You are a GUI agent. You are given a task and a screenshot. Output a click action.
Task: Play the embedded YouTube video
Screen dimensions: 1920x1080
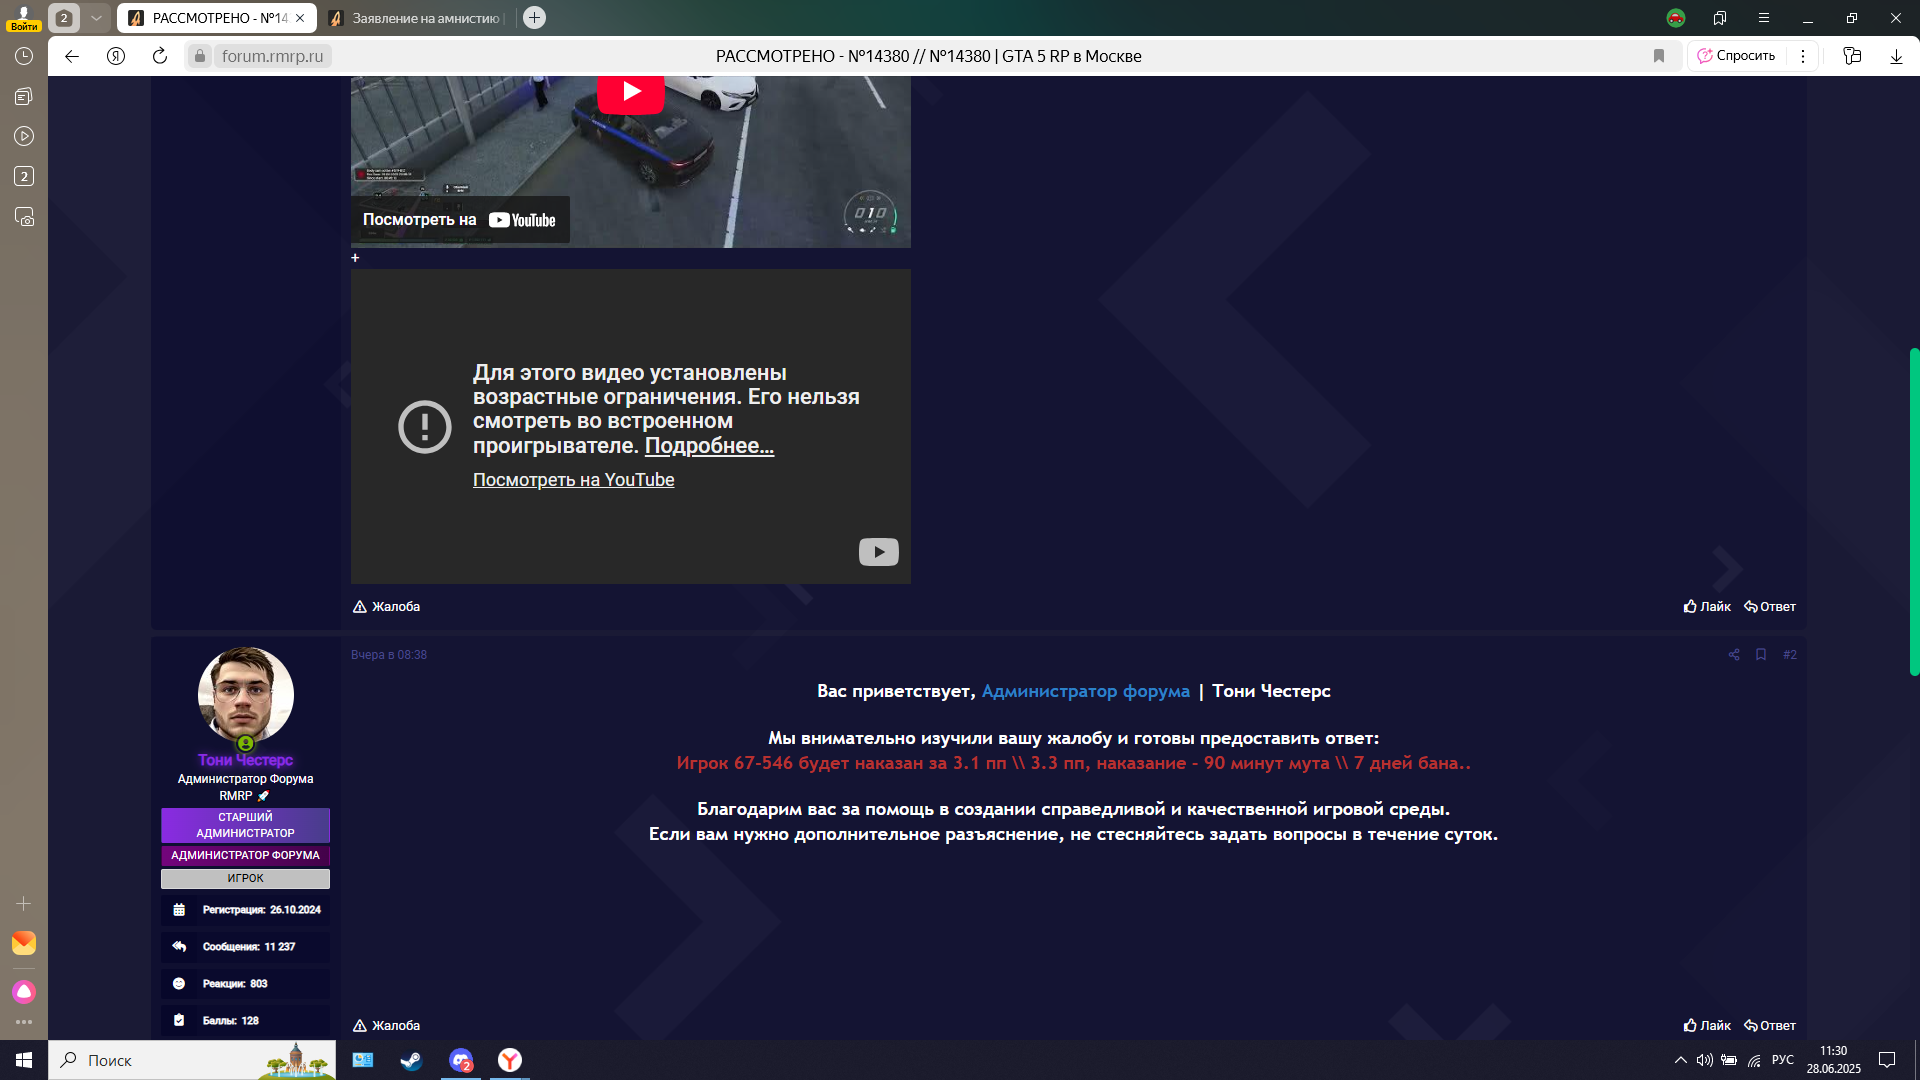point(631,92)
